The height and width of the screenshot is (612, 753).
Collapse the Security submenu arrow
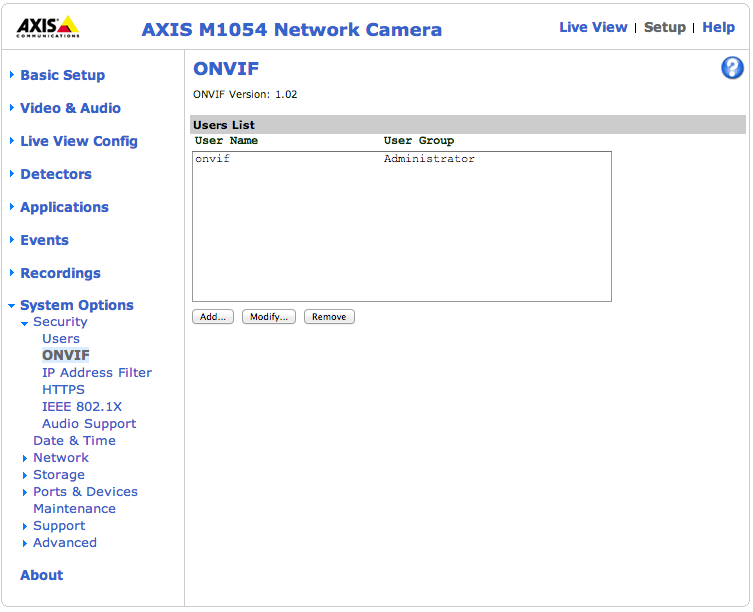[x=24, y=323]
